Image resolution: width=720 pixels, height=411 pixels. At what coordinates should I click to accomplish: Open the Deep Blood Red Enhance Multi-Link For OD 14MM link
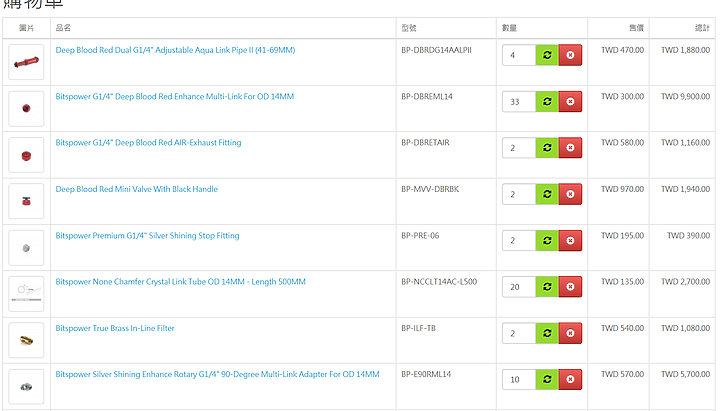coord(174,96)
